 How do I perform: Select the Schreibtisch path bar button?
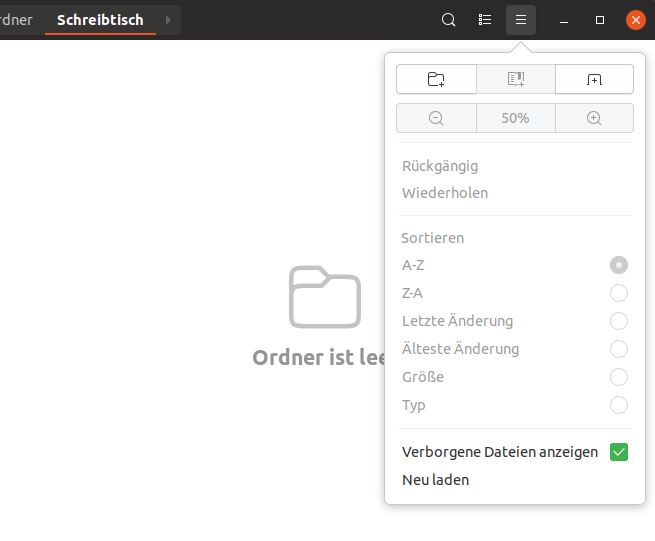pos(100,20)
